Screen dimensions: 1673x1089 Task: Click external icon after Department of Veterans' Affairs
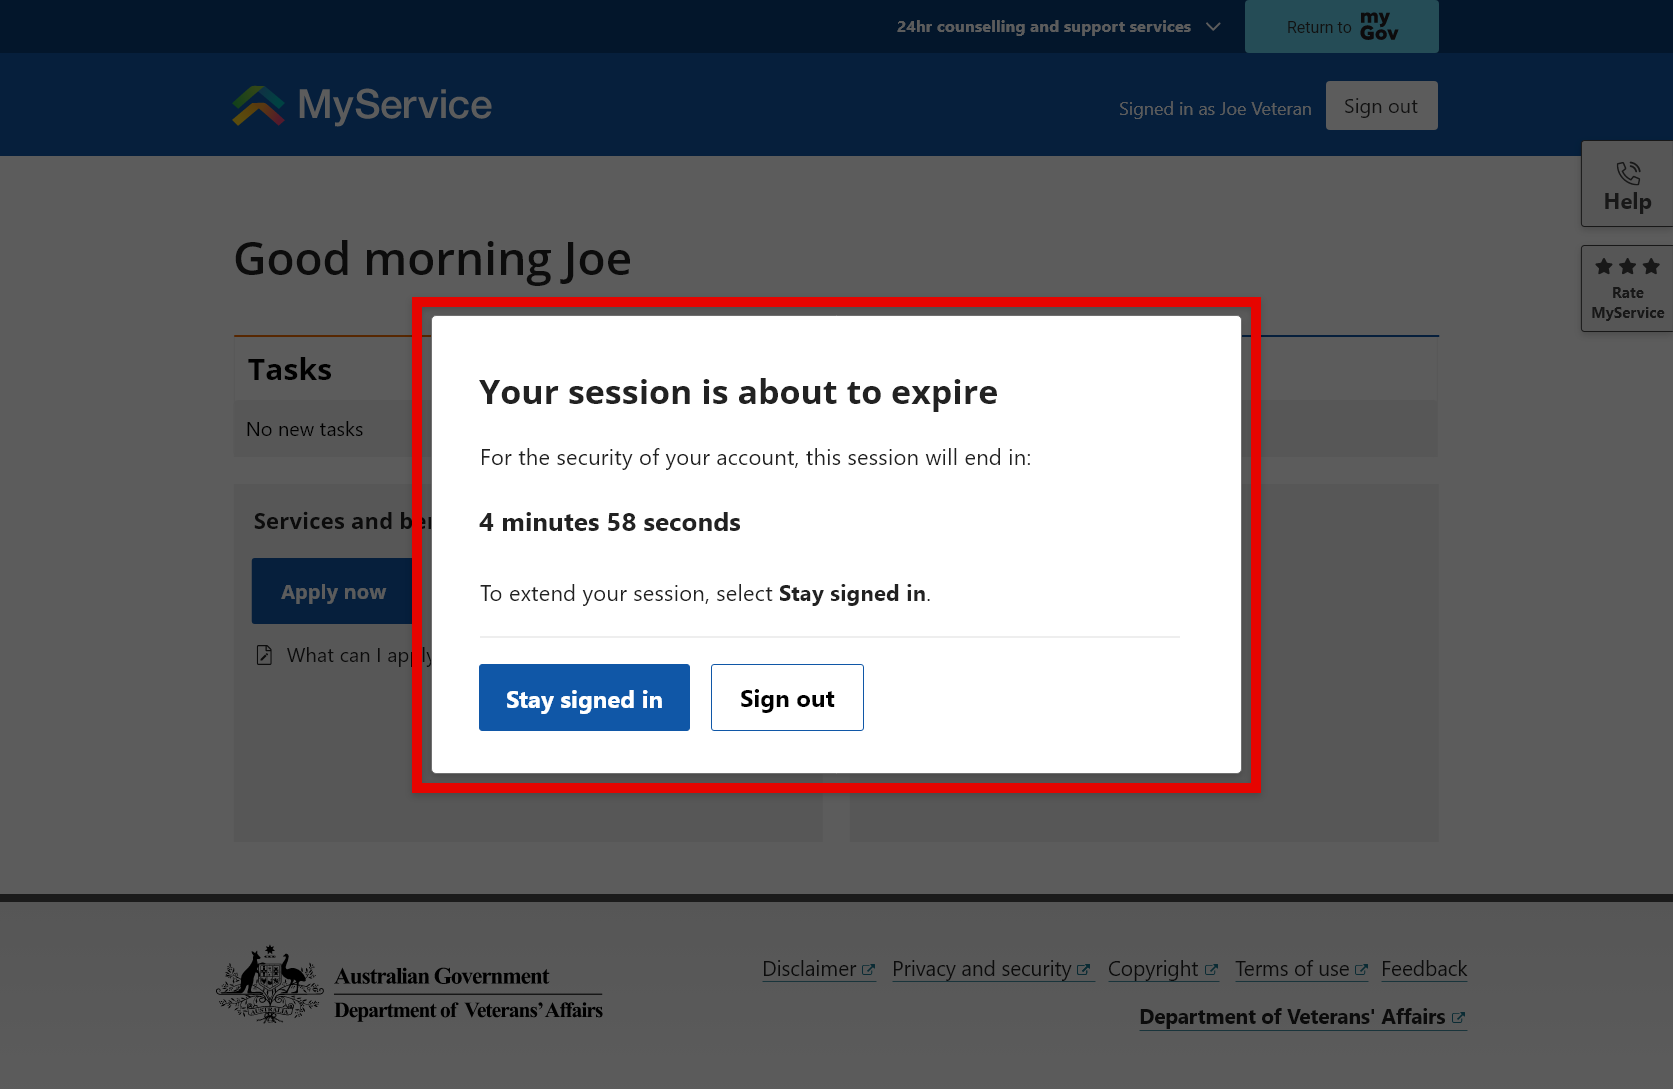point(1458,1018)
